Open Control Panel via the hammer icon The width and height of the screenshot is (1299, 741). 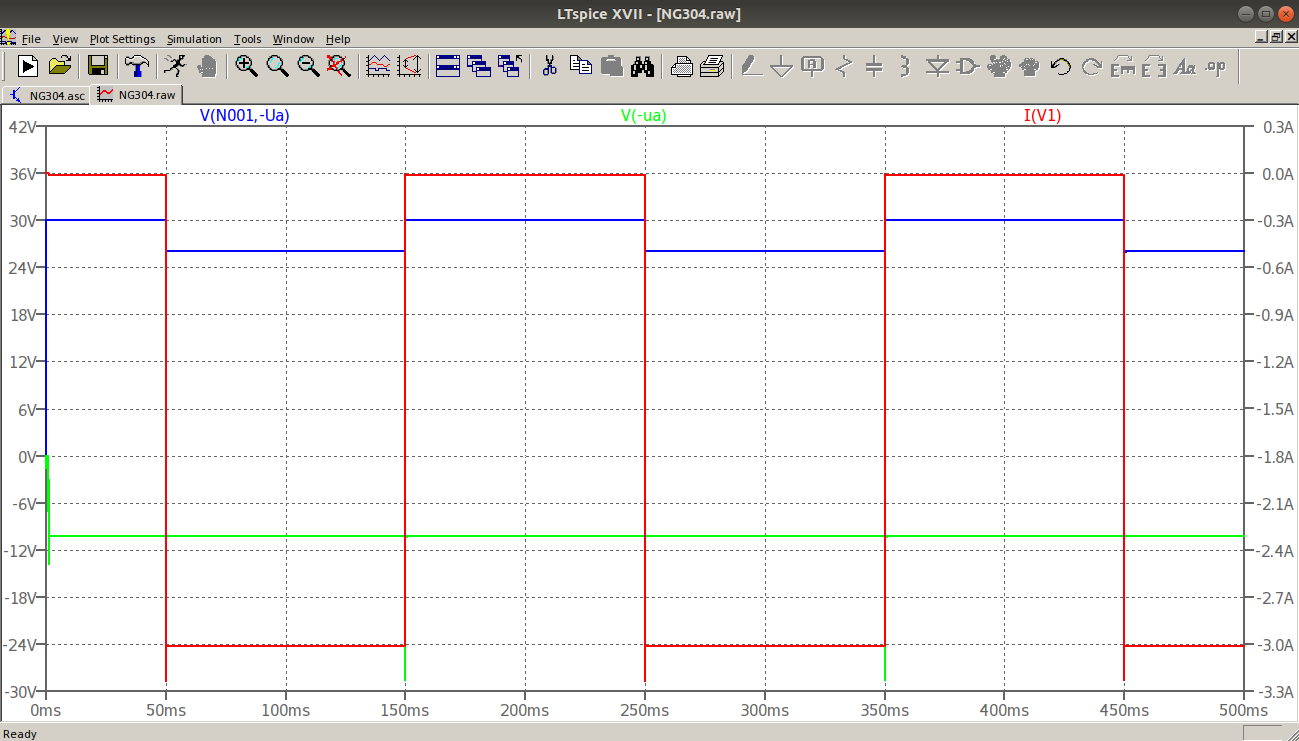click(x=136, y=66)
